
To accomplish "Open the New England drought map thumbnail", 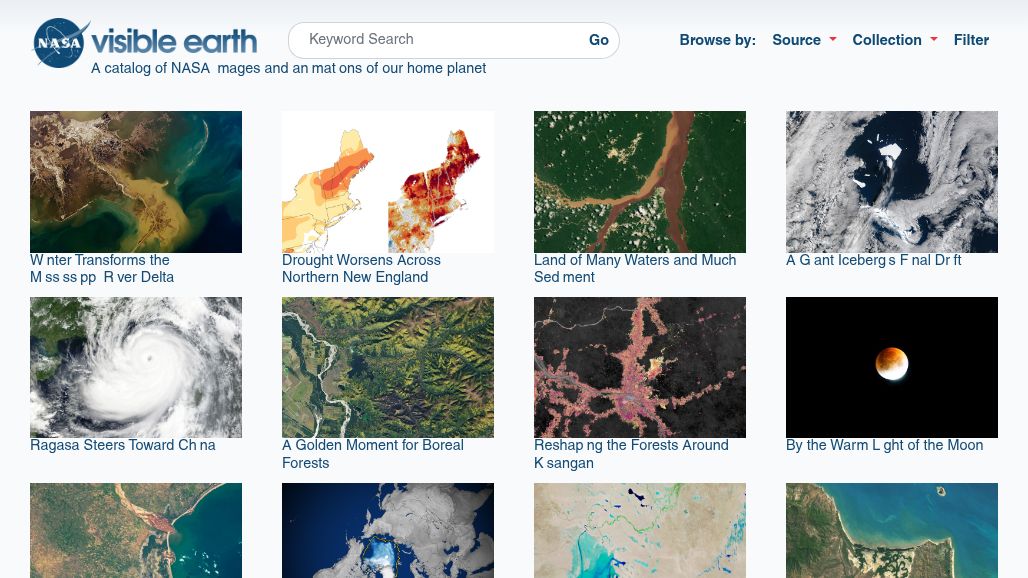I will (388, 181).
